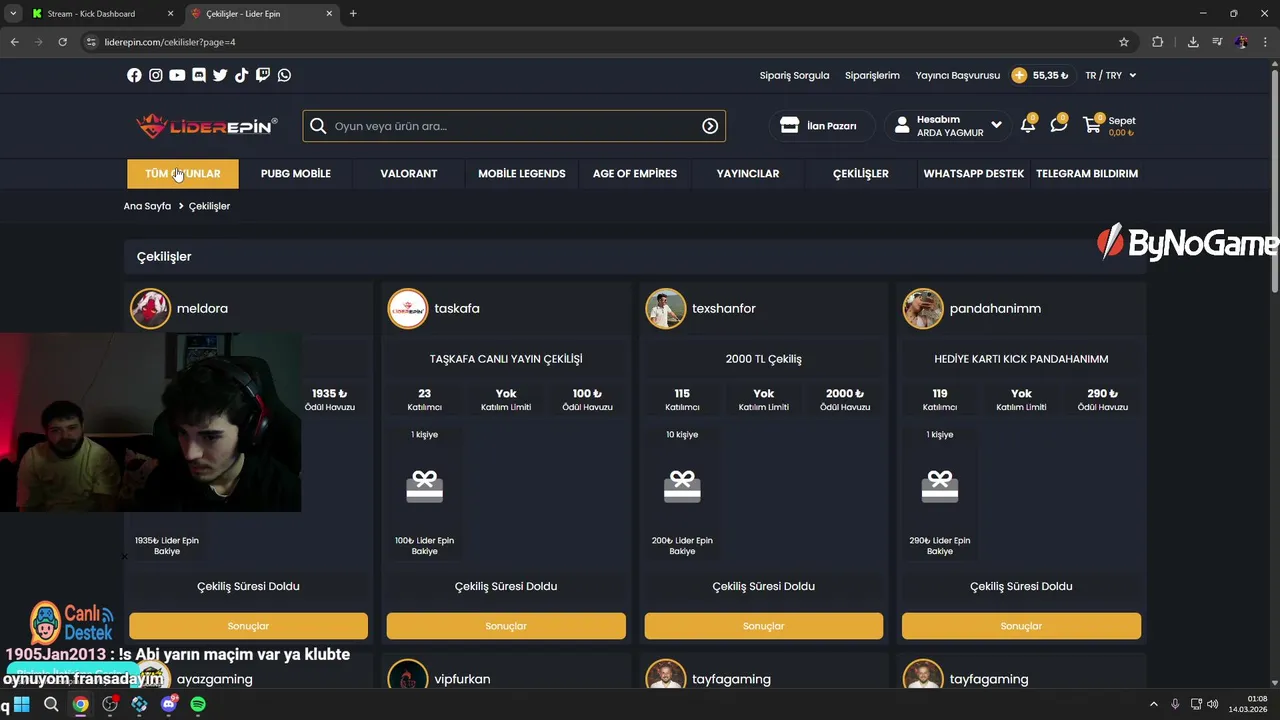Open the texshanfor profile avatar

tap(666, 309)
